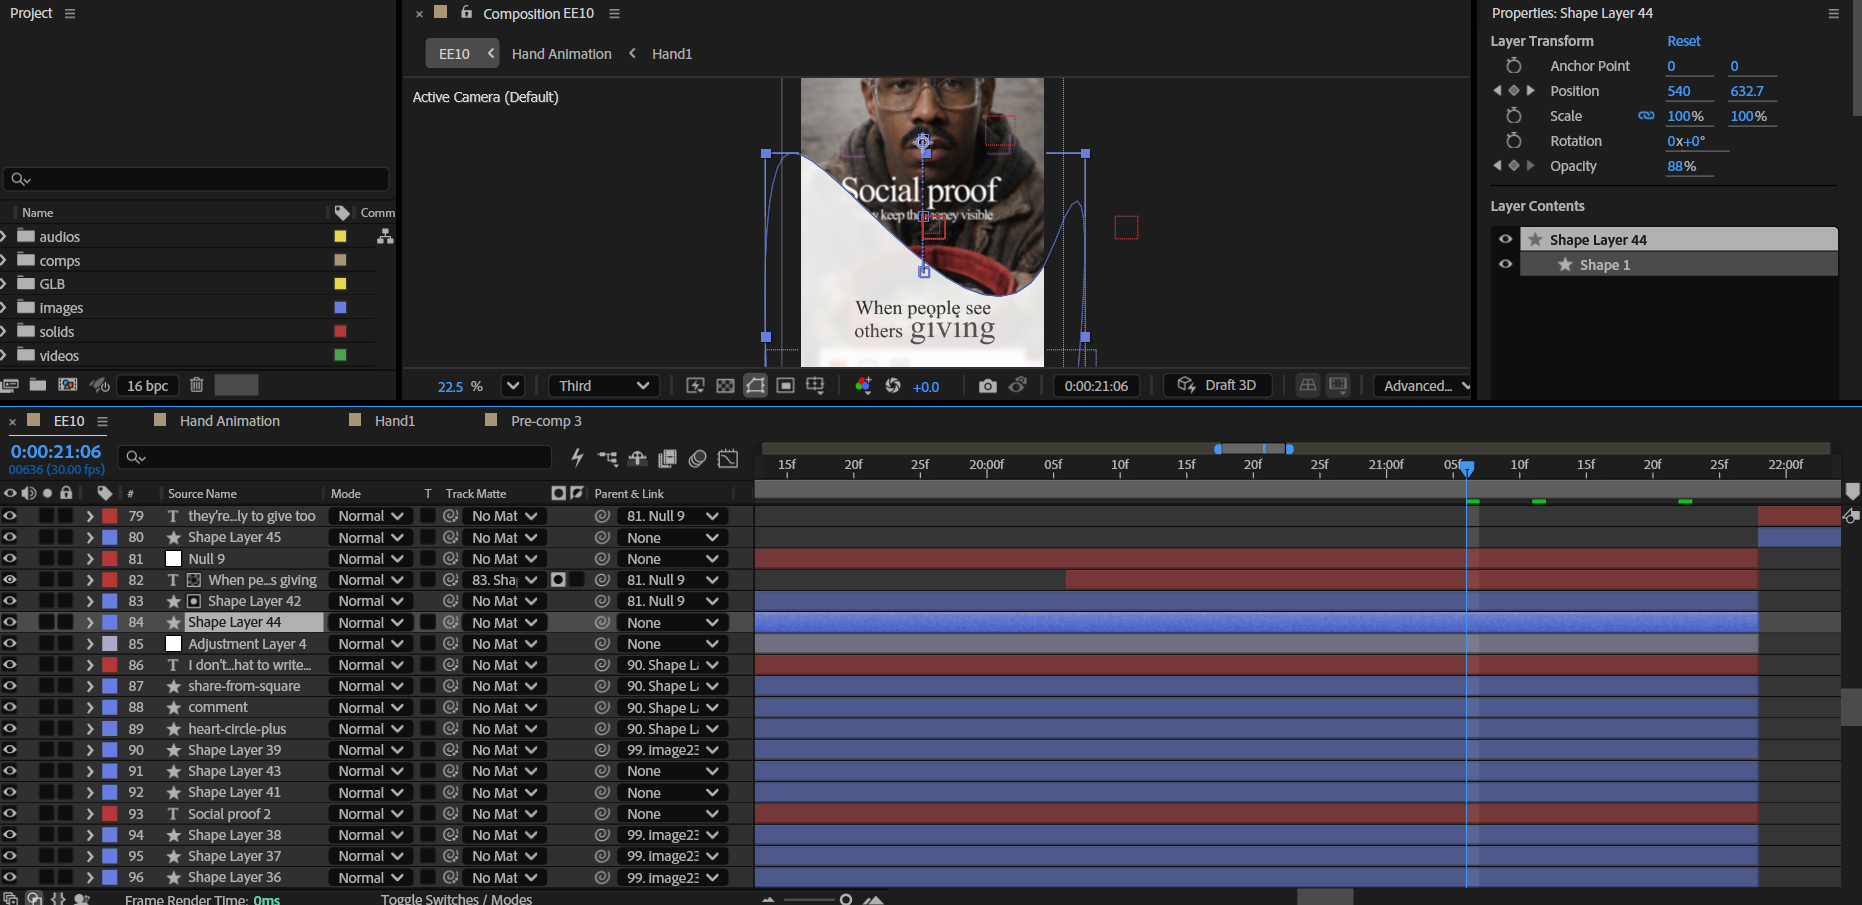
Task: Click the Opacity stopwatch keyframe diamond
Action: [x=1514, y=166]
